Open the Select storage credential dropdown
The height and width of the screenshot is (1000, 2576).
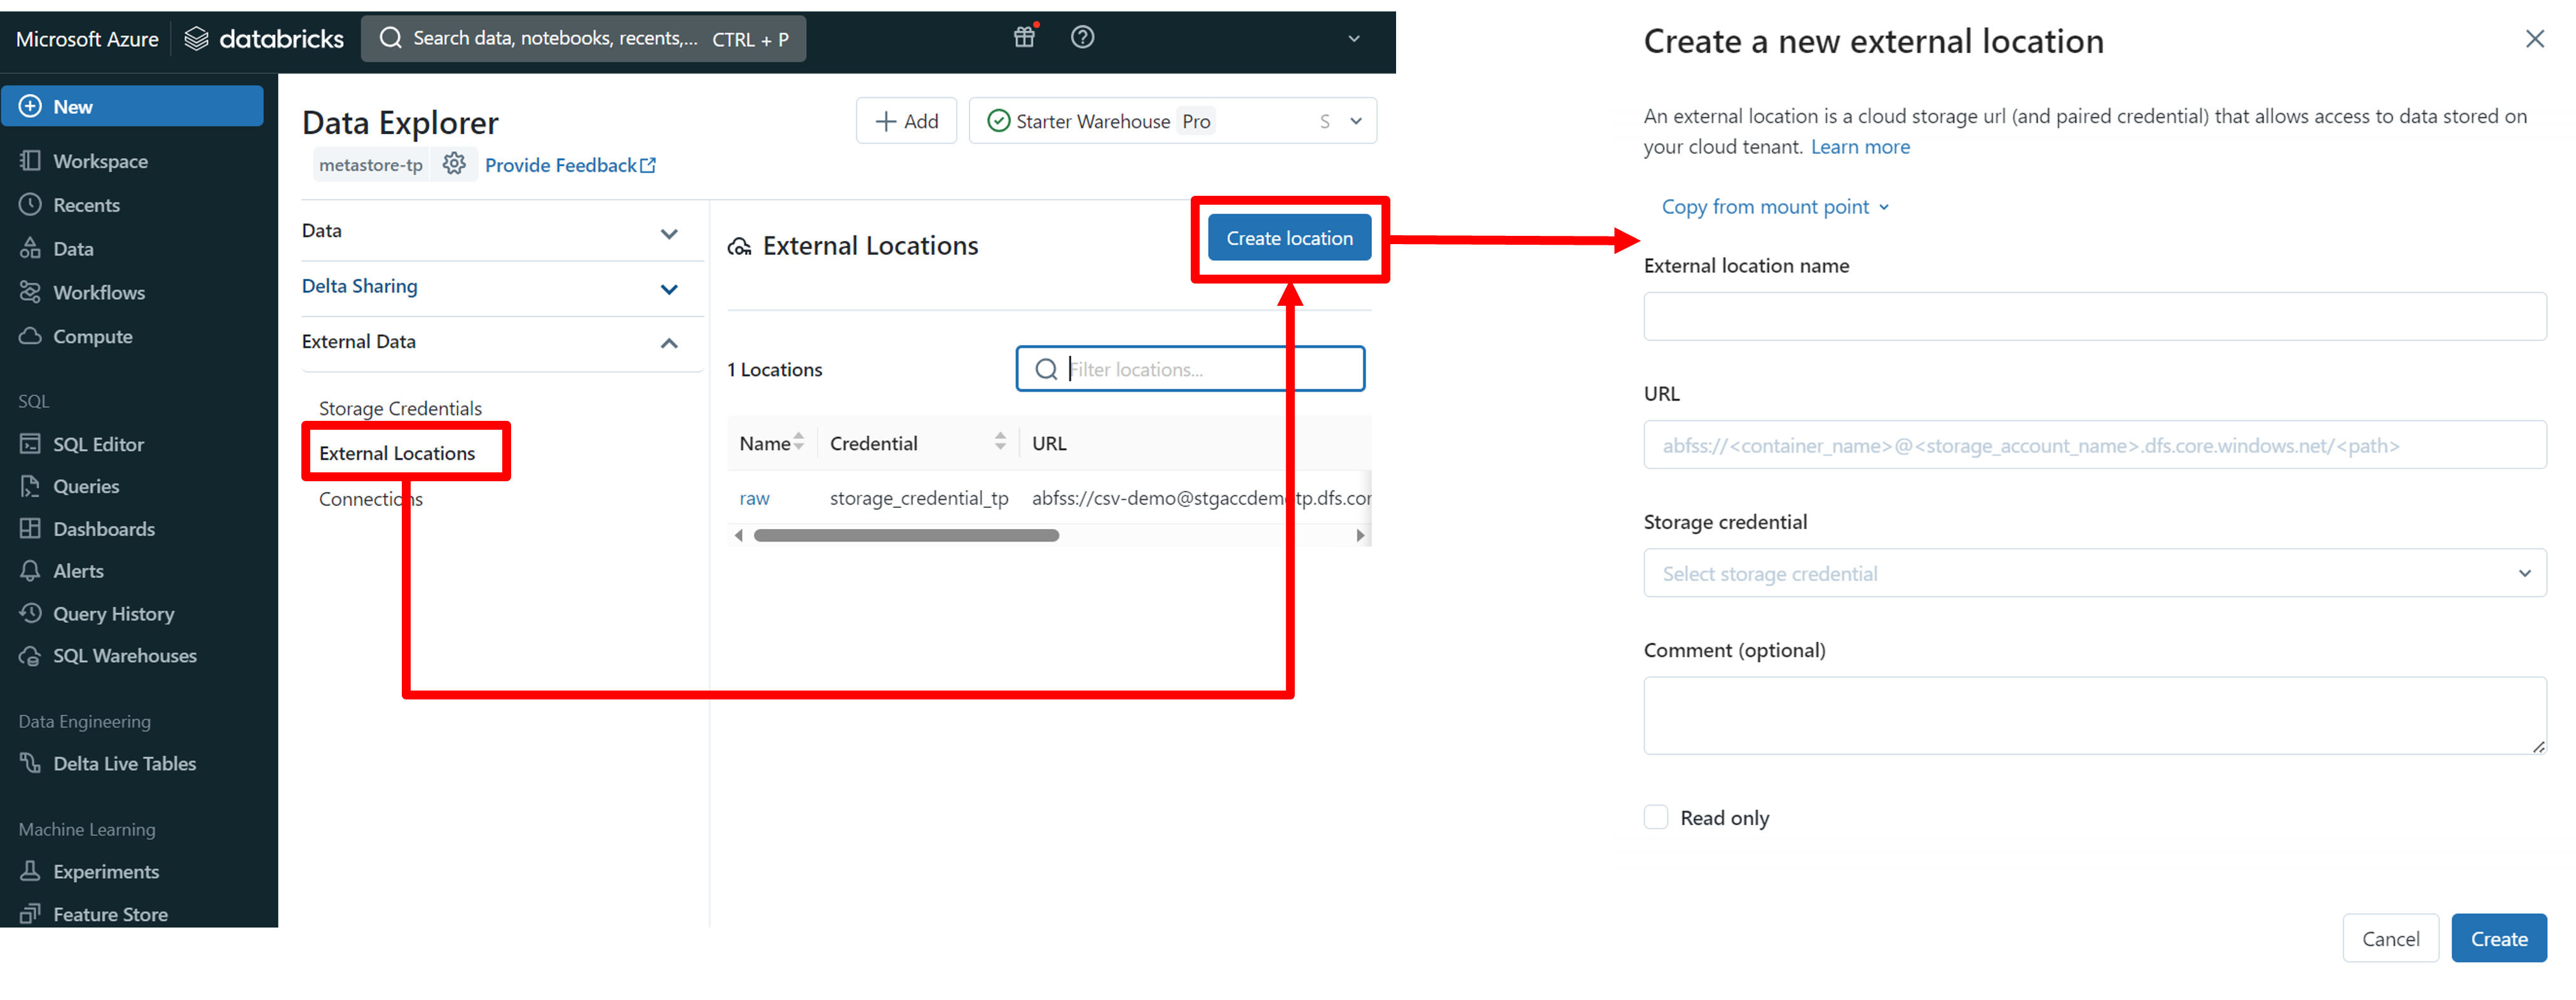[2094, 574]
